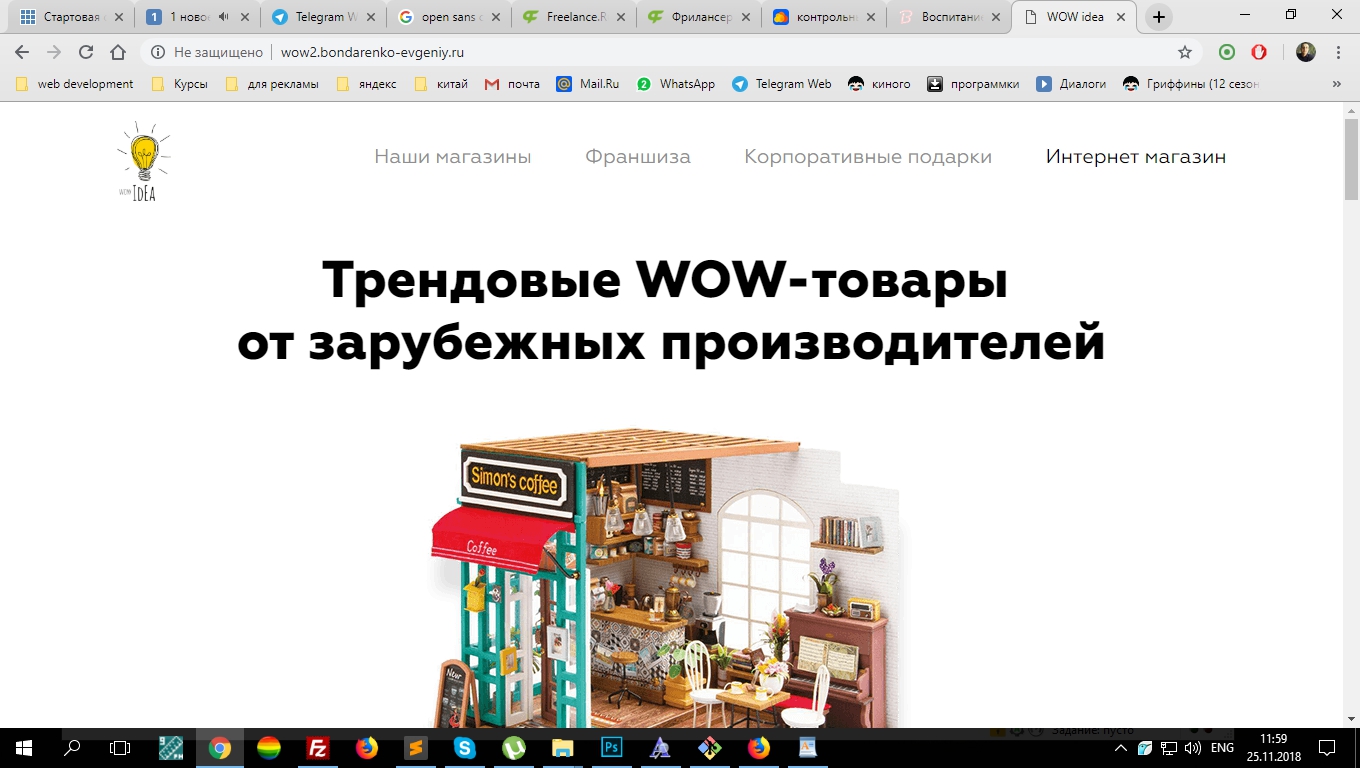Show more bookmarks with the chevron
The image size is (1360, 768).
pyautogui.click(x=1337, y=84)
